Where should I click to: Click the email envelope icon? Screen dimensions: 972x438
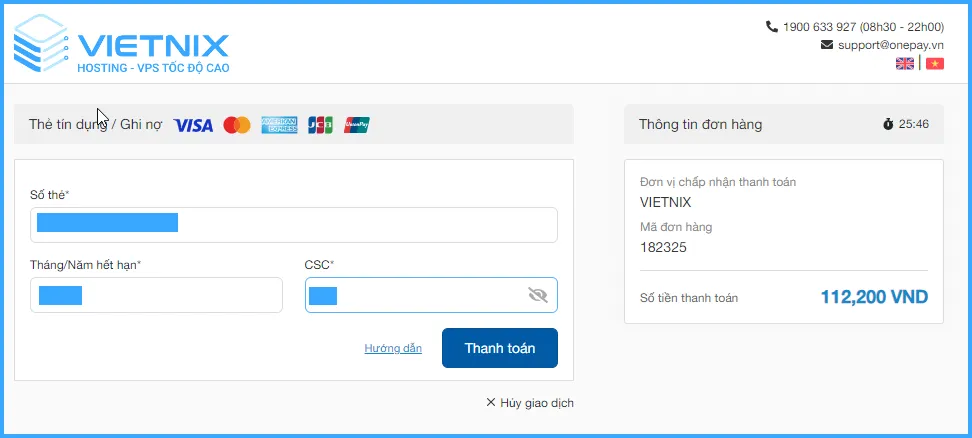point(827,45)
